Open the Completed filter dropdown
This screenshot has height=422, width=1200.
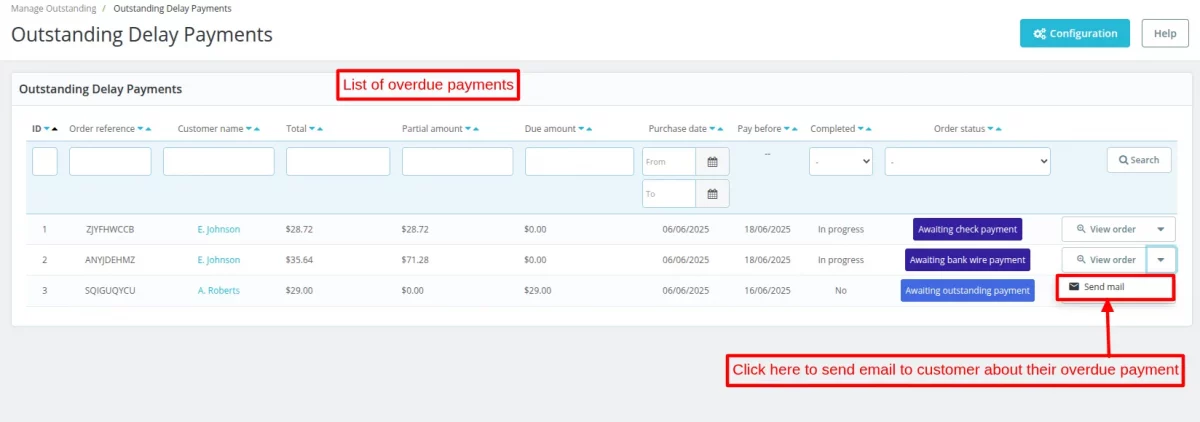(840, 161)
